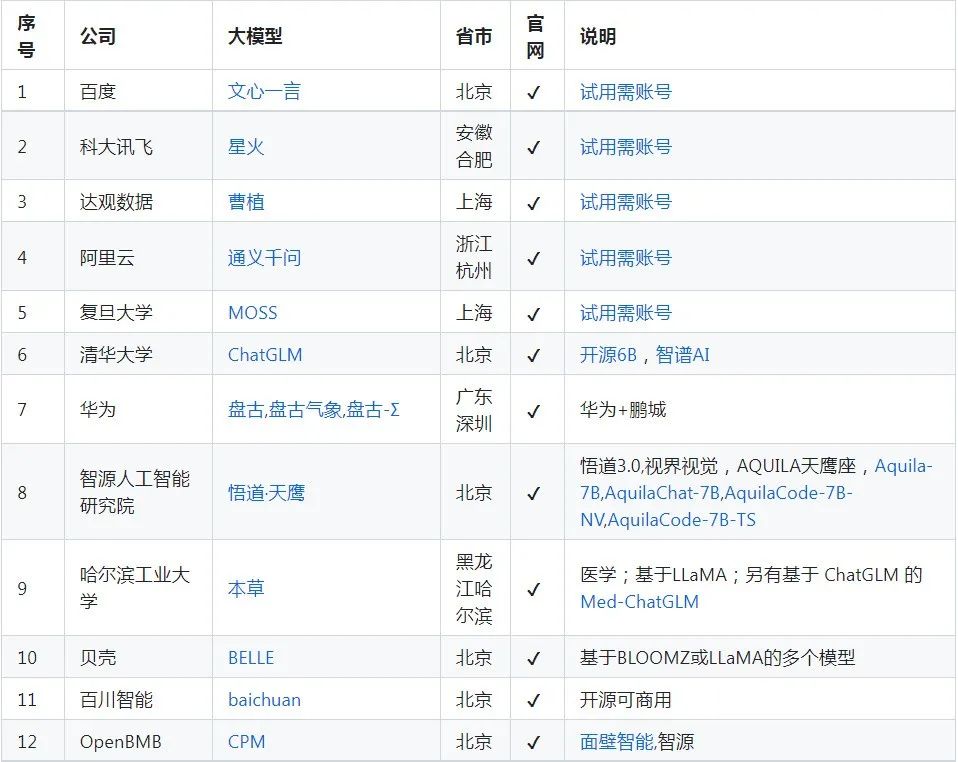Open the Med-ChatGLM link
This screenshot has height=762, width=958.
pos(639,602)
